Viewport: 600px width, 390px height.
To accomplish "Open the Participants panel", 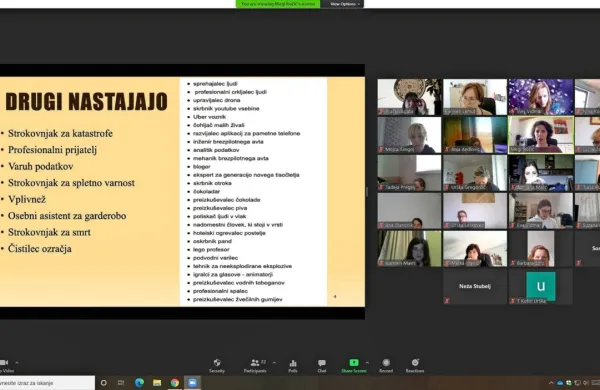I will pos(255,363).
